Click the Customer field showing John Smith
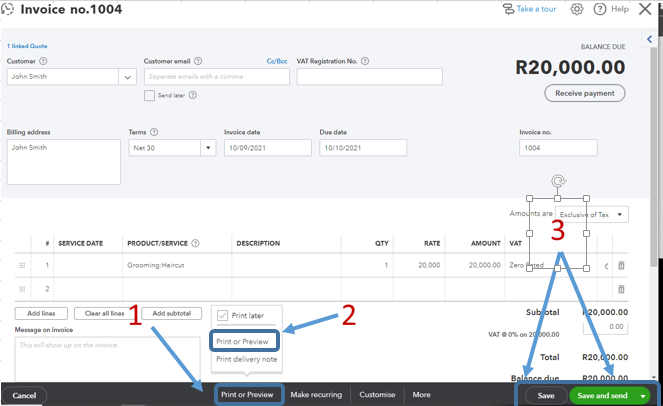The image size is (663, 406). coord(63,77)
